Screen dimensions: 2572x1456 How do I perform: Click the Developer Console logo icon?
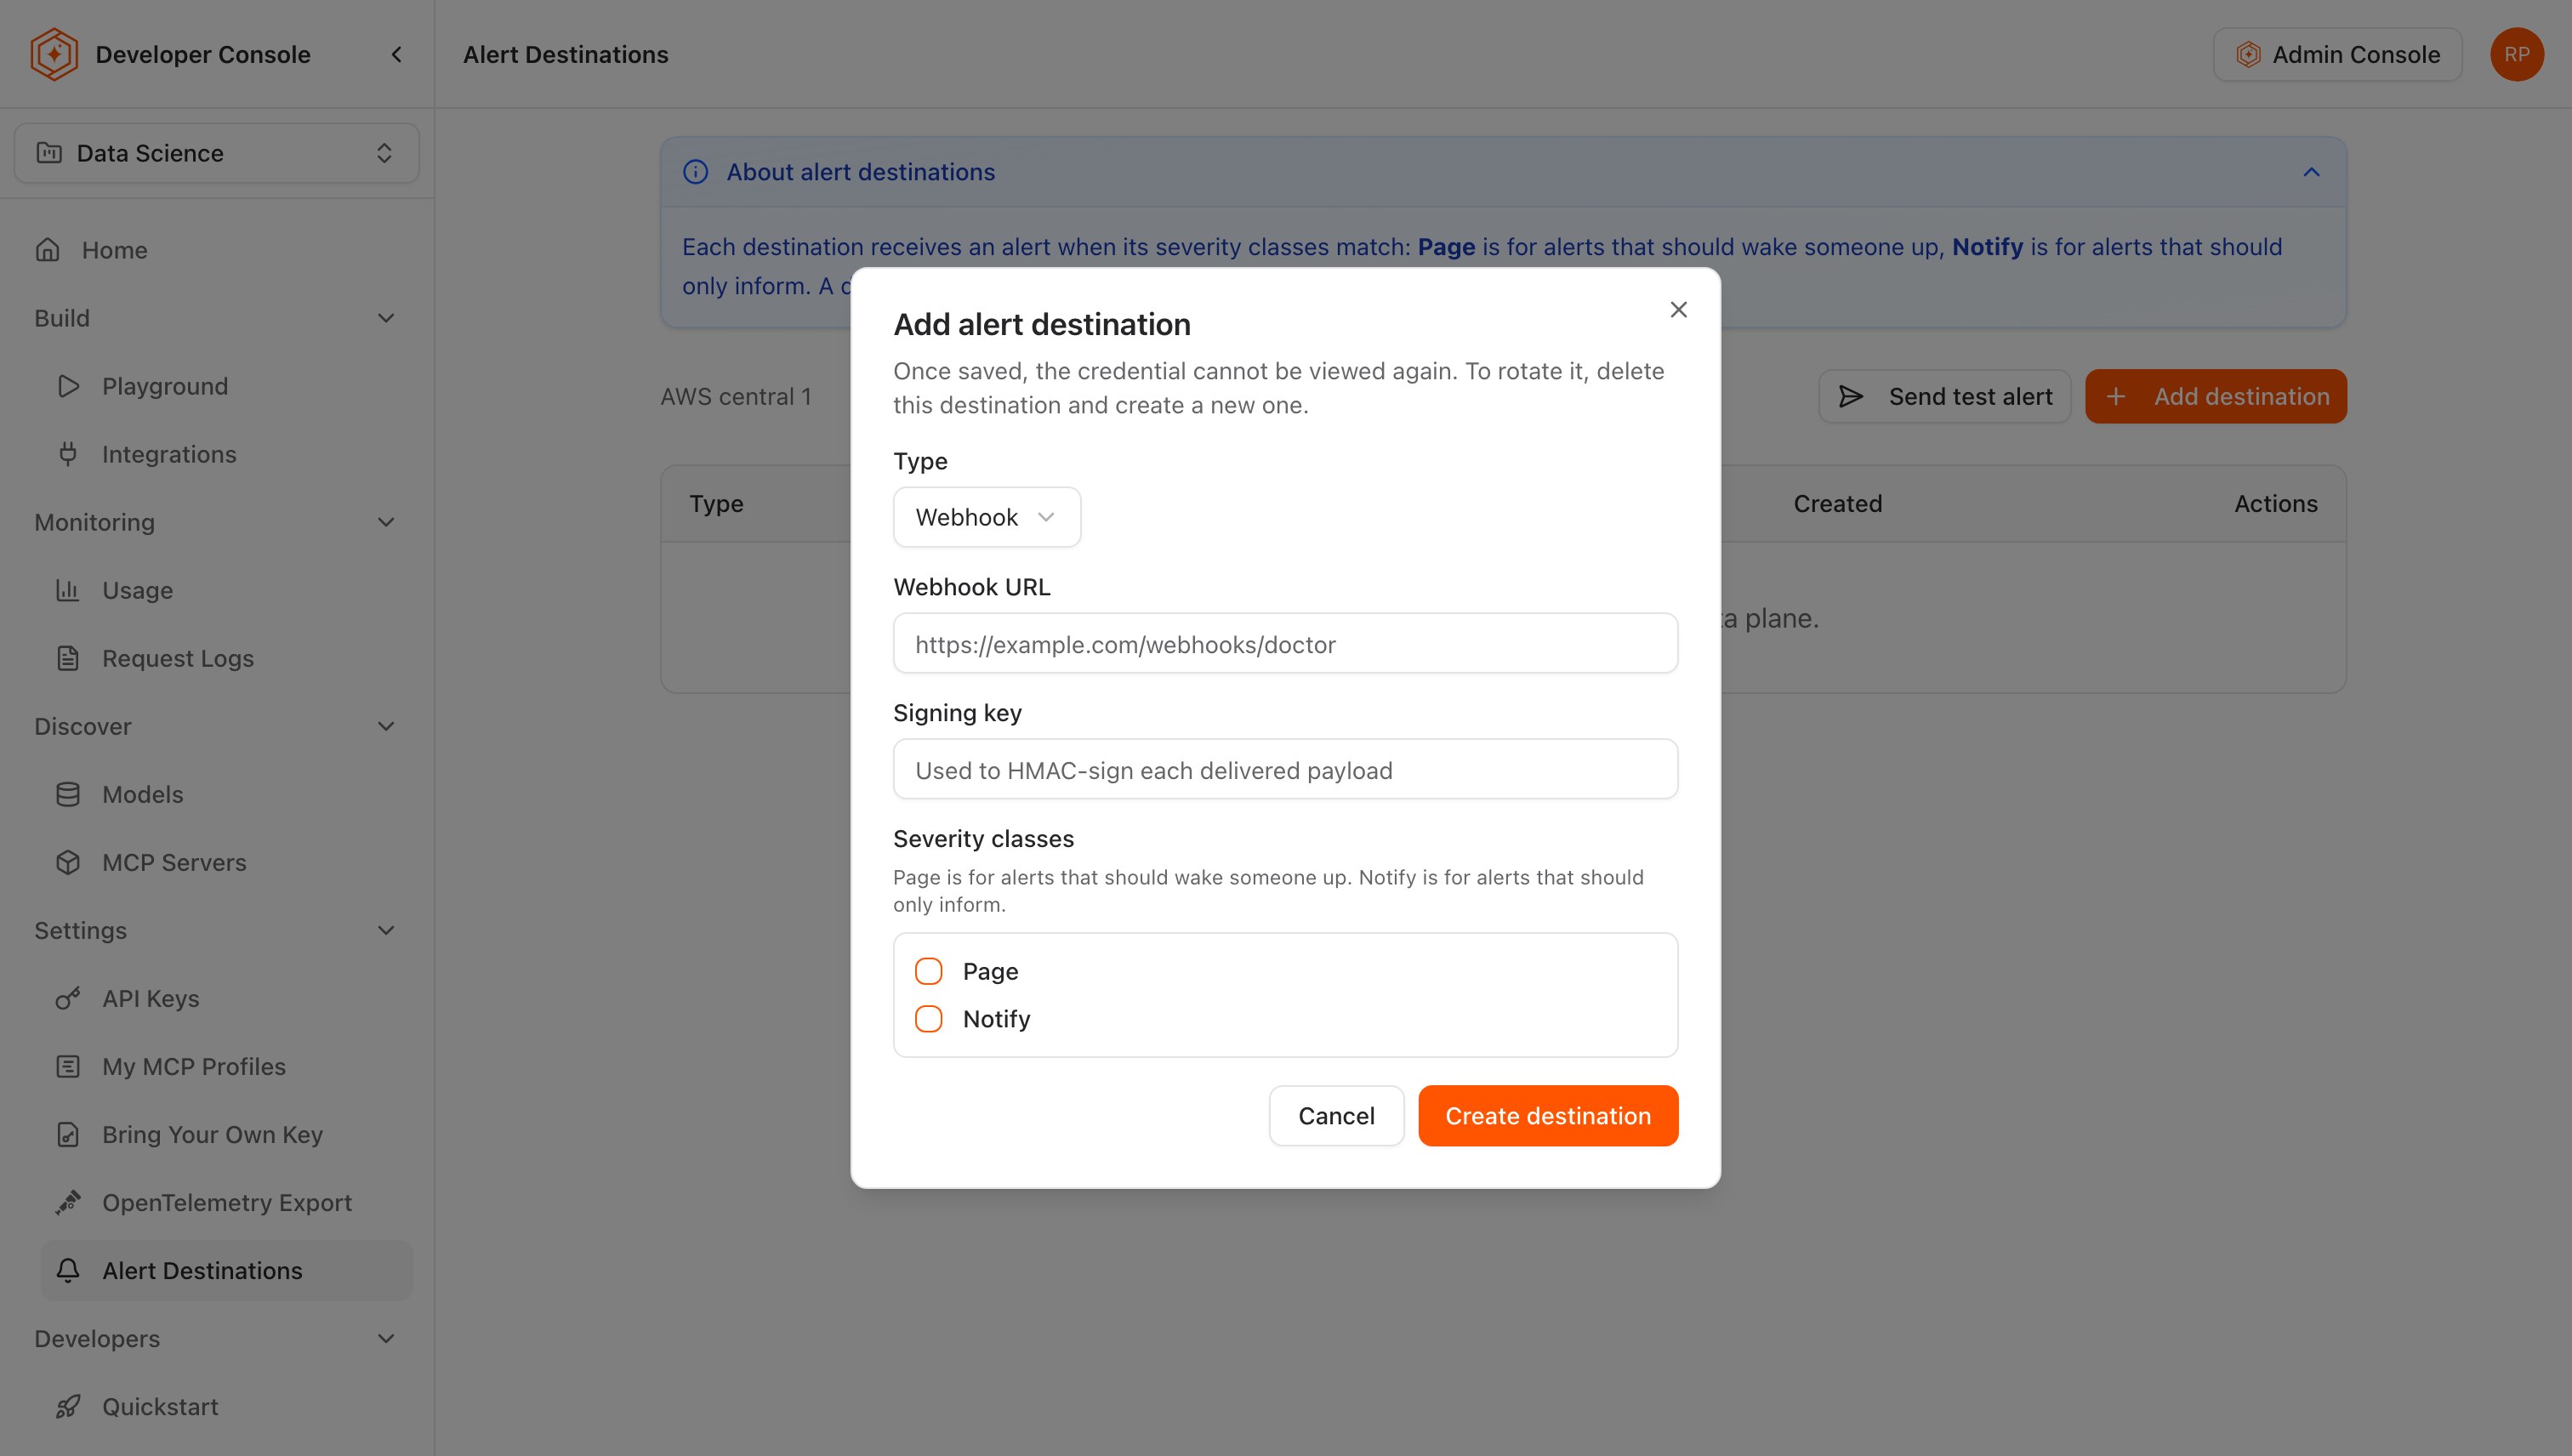(x=54, y=54)
